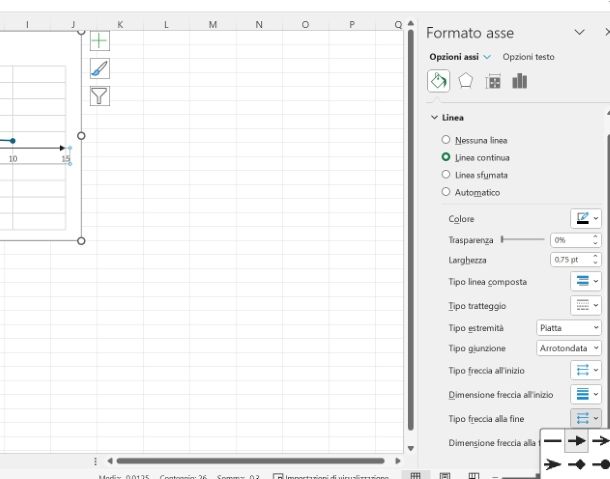The height and width of the screenshot is (479, 610).
Task: Click the data point marker on the chart line
Action: tap(13, 141)
